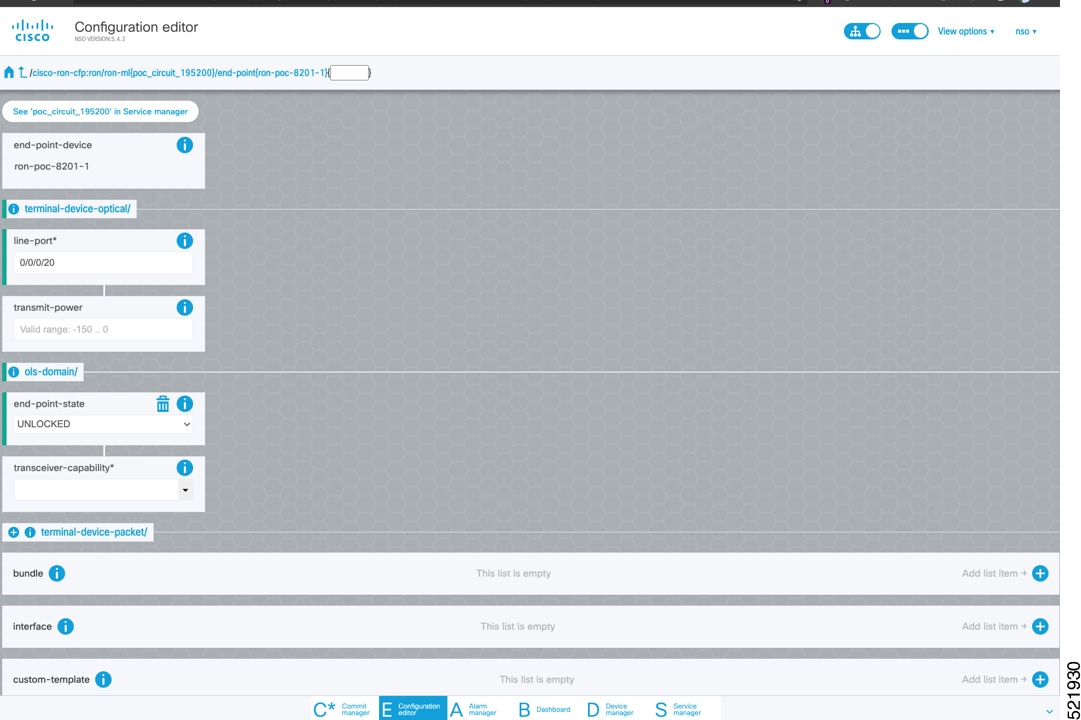Click the Cisco logo
The height and width of the screenshot is (720, 1081).
(x=32, y=31)
